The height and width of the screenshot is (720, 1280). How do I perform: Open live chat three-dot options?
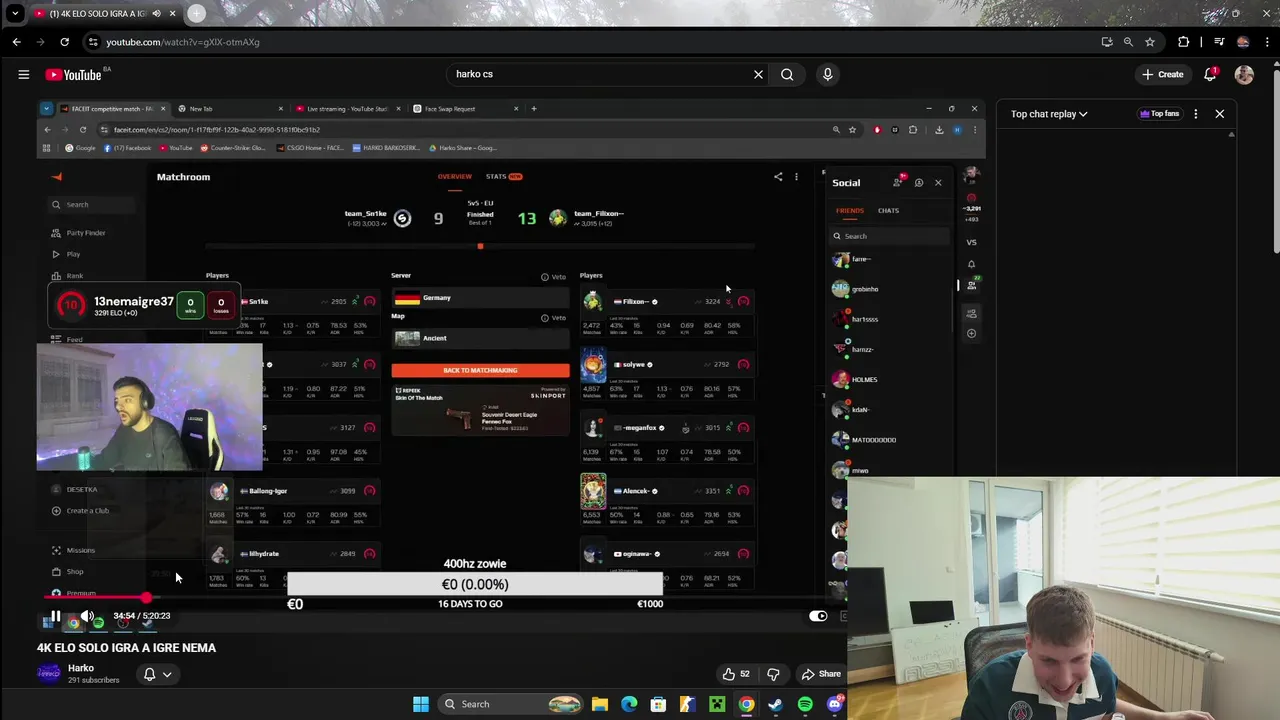pos(1196,114)
